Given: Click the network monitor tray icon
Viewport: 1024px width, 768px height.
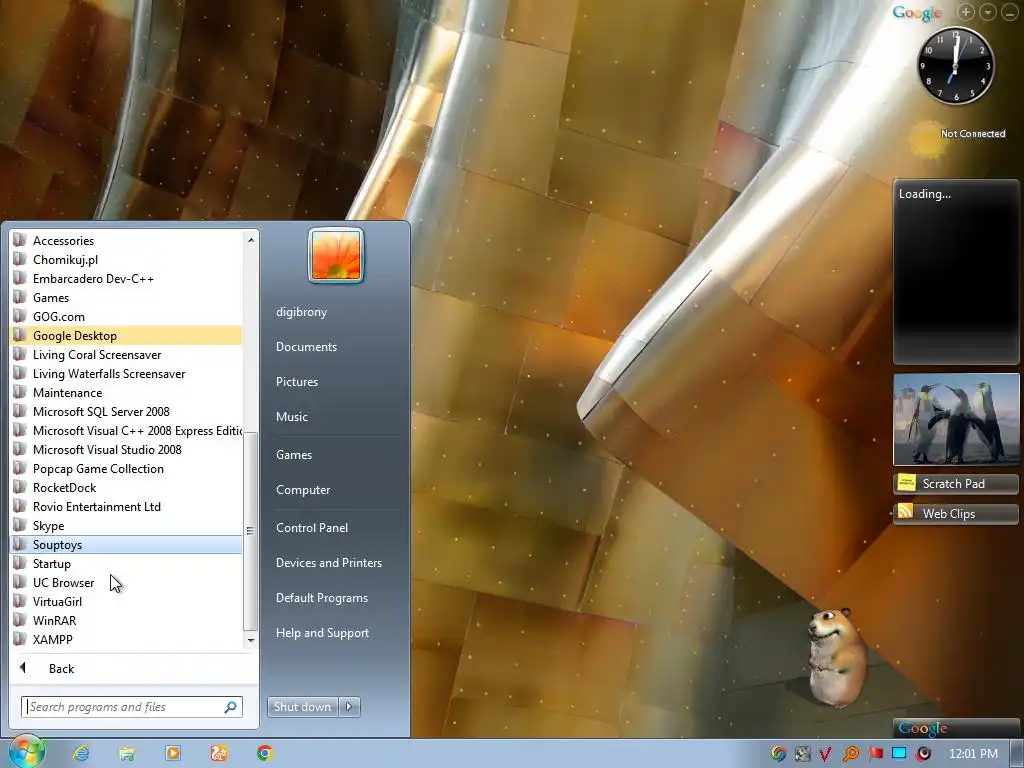Looking at the screenshot, I should tap(899, 754).
